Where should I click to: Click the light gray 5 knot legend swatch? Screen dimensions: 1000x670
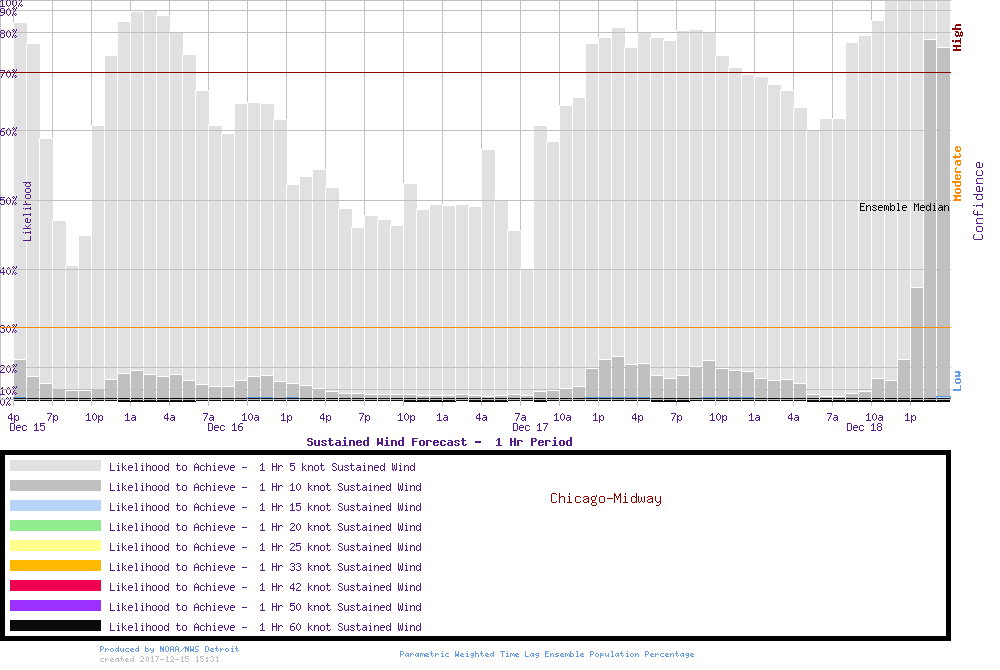click(55, 466)
